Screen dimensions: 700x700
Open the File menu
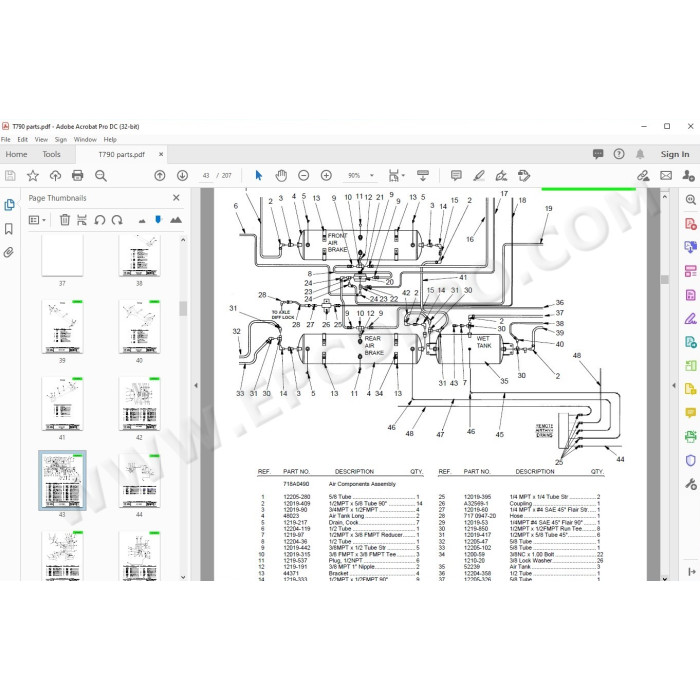pos(6,139)
